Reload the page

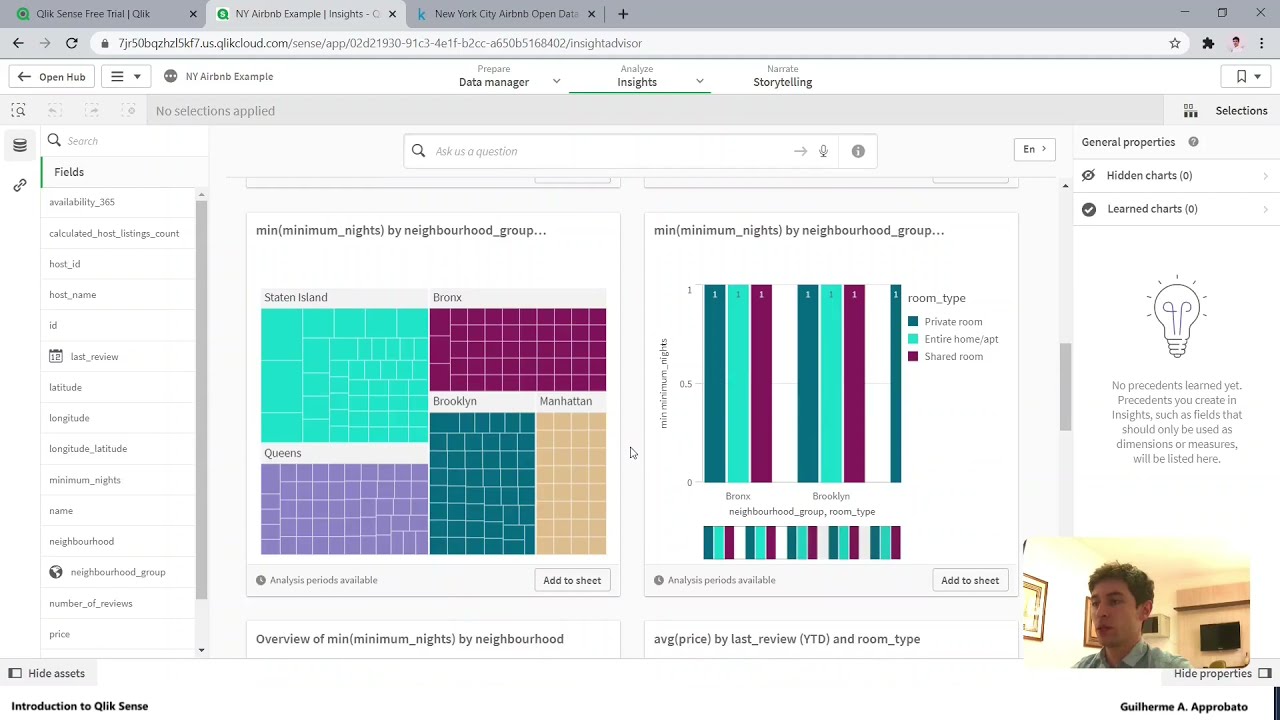click(71, 43)
